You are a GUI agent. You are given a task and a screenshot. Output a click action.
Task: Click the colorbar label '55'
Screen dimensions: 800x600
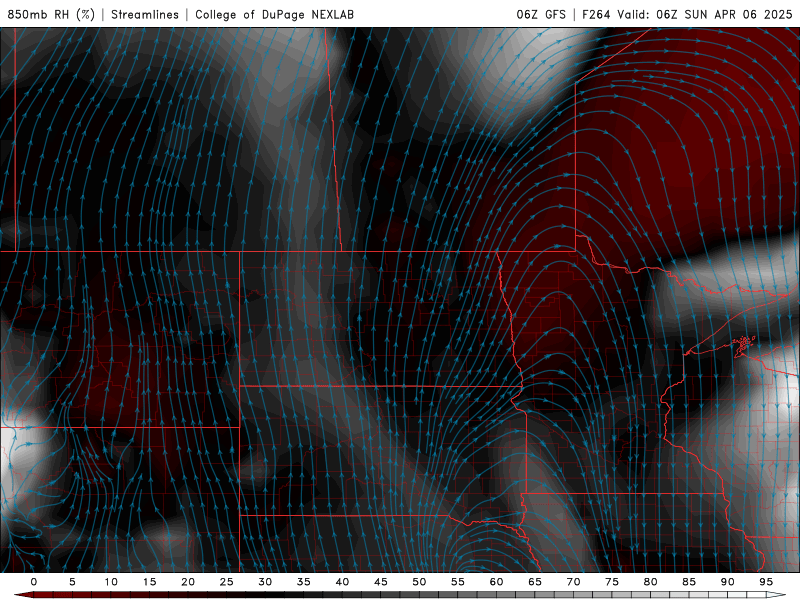pyautogui.click(x=458, y=582)
